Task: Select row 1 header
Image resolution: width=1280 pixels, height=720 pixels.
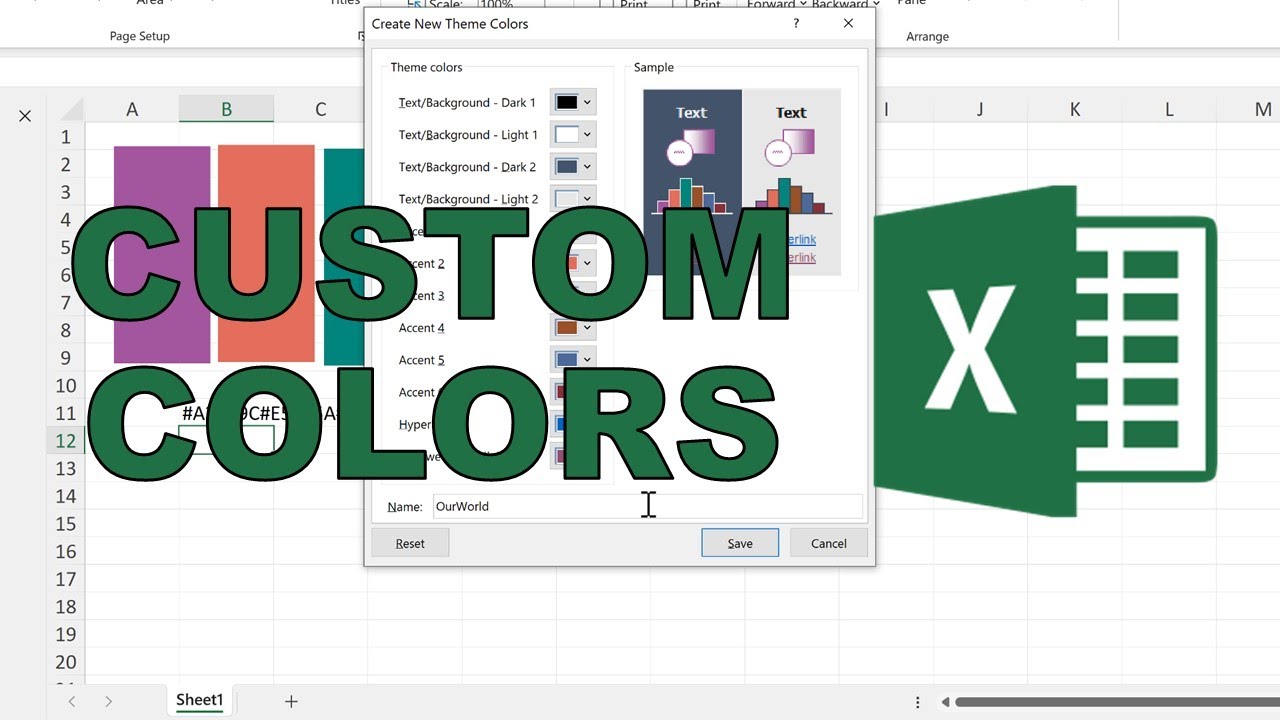Action: [66, 137]
